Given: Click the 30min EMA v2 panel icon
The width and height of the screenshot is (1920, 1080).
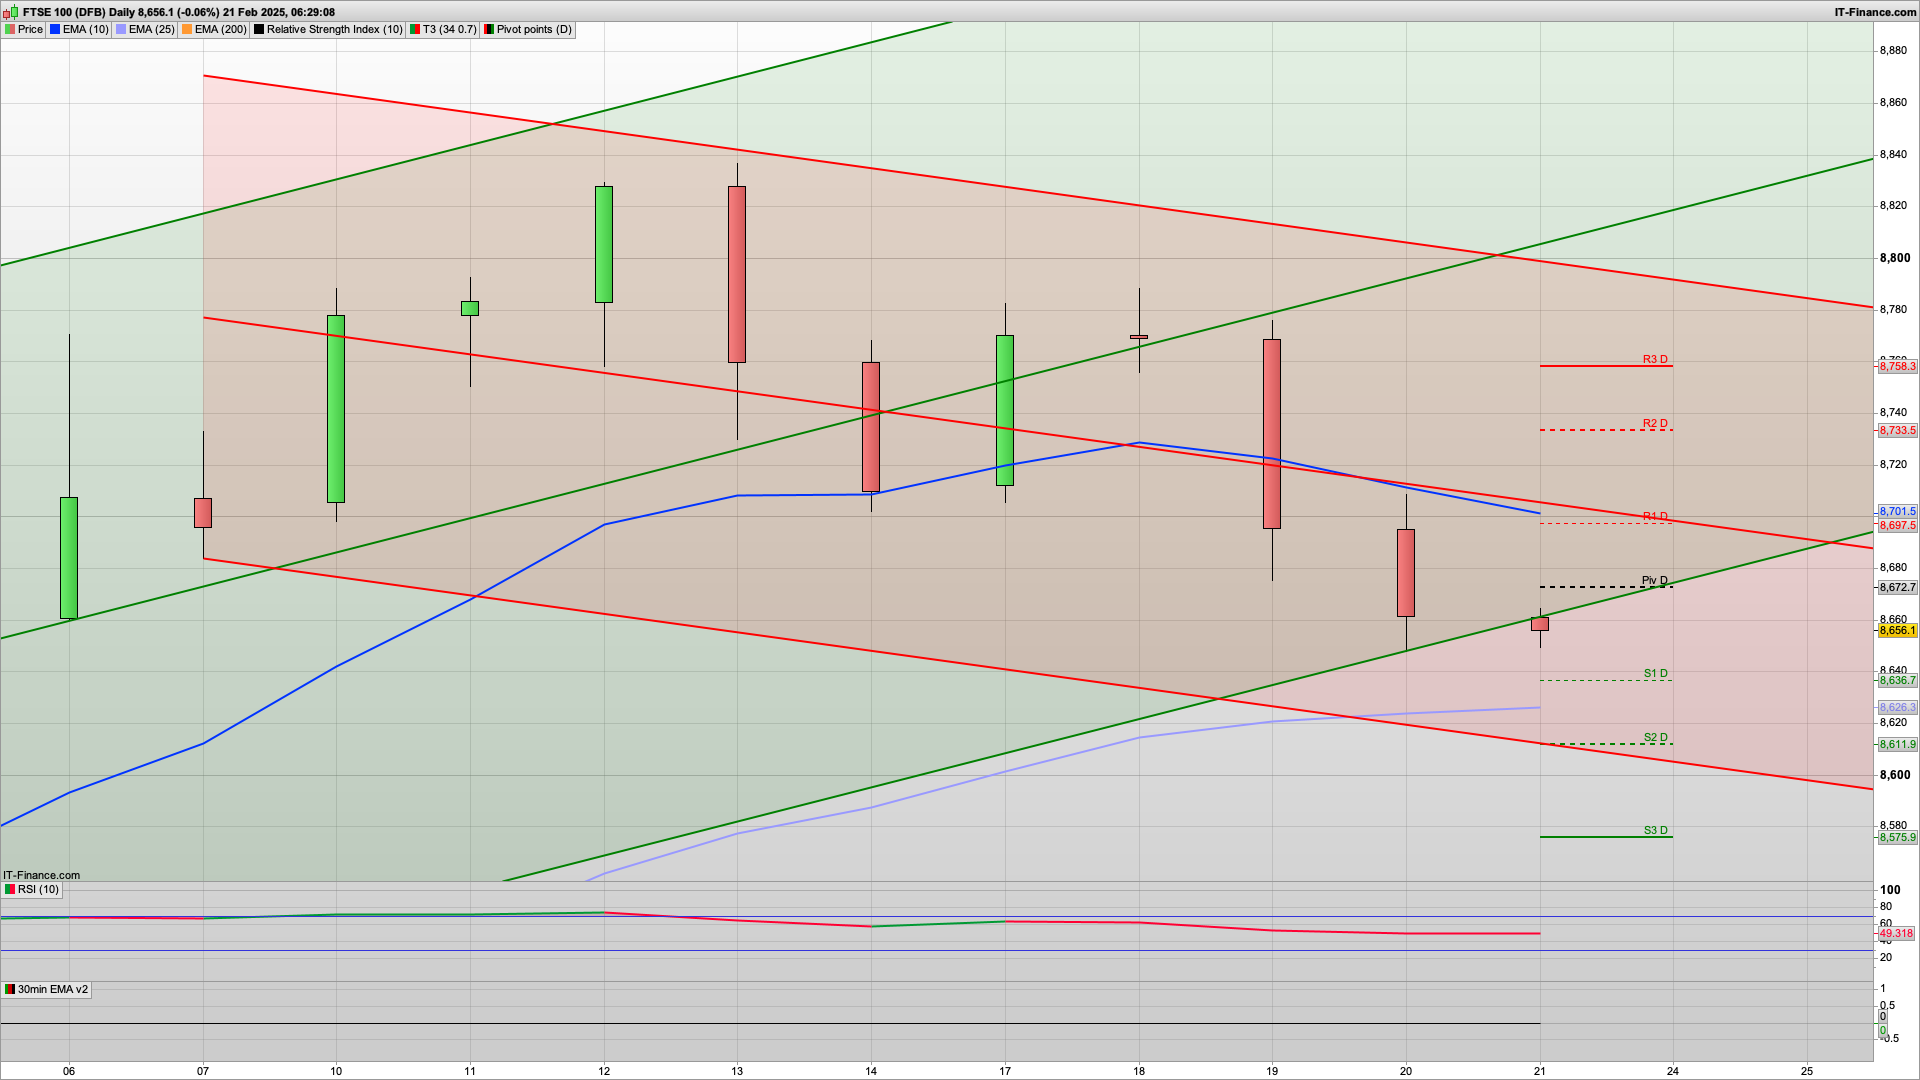Looking at the screenshot, I should 10,989.
